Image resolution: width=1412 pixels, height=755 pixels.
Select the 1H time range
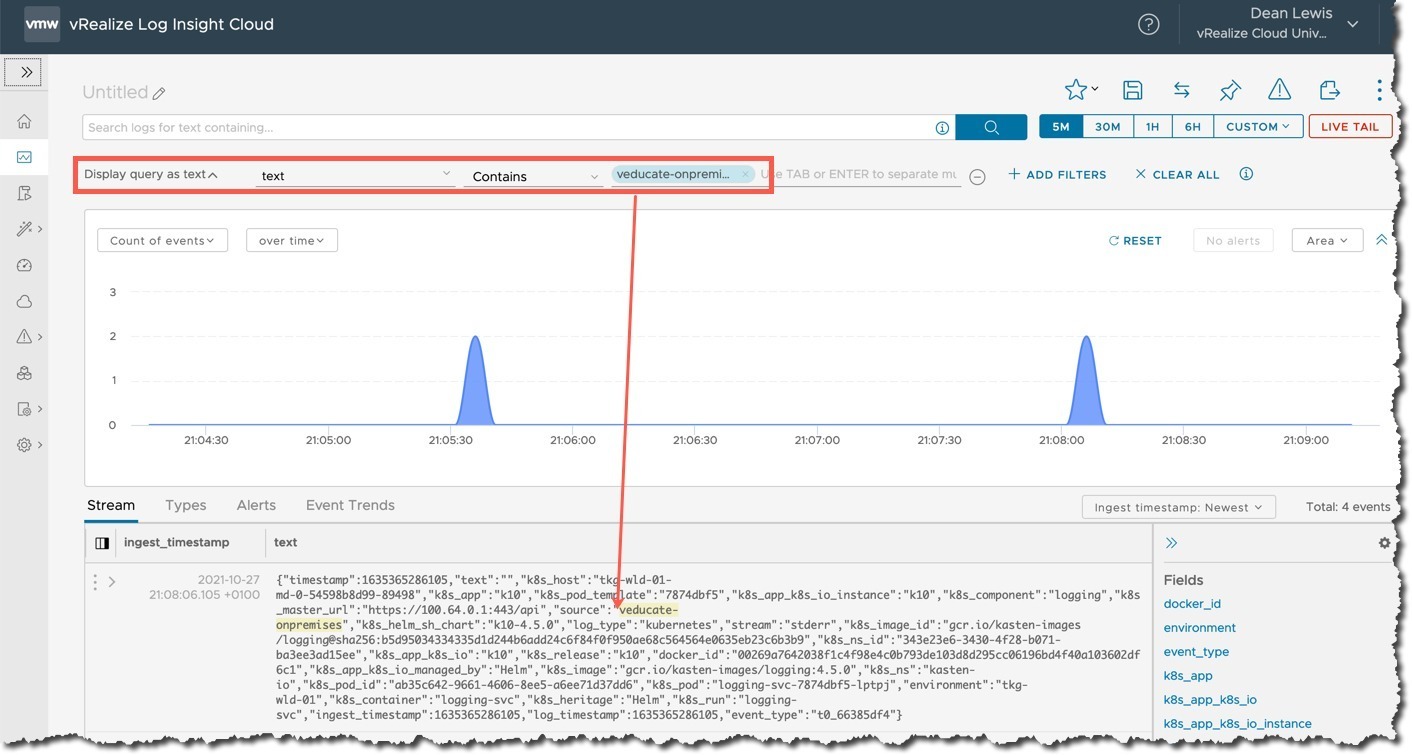pos(1152,127)
